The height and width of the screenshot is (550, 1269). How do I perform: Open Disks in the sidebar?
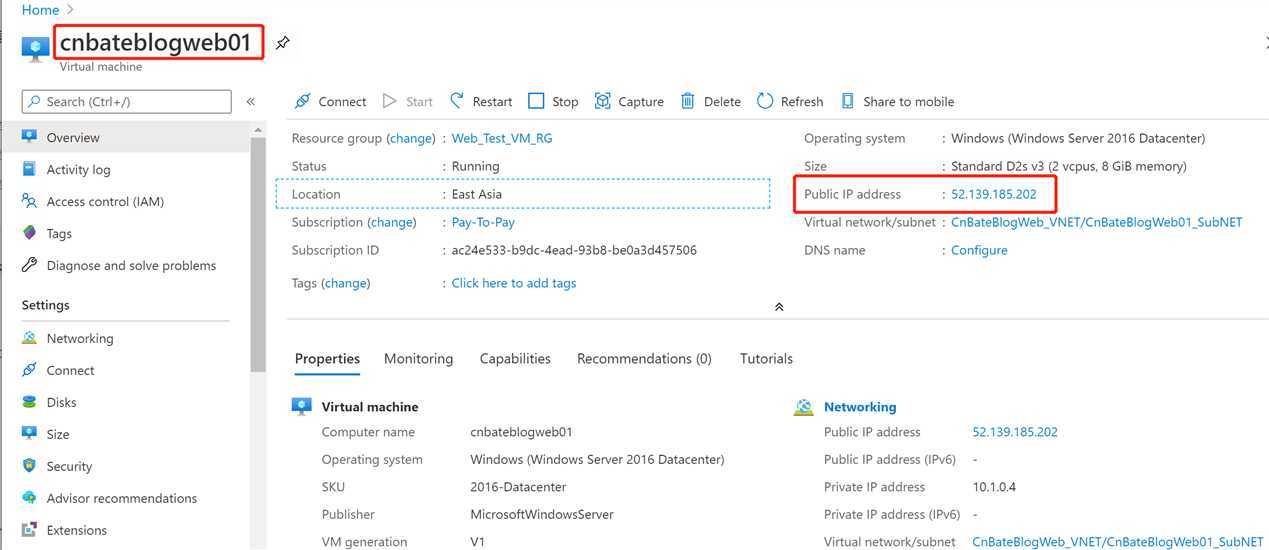[61, 402]
